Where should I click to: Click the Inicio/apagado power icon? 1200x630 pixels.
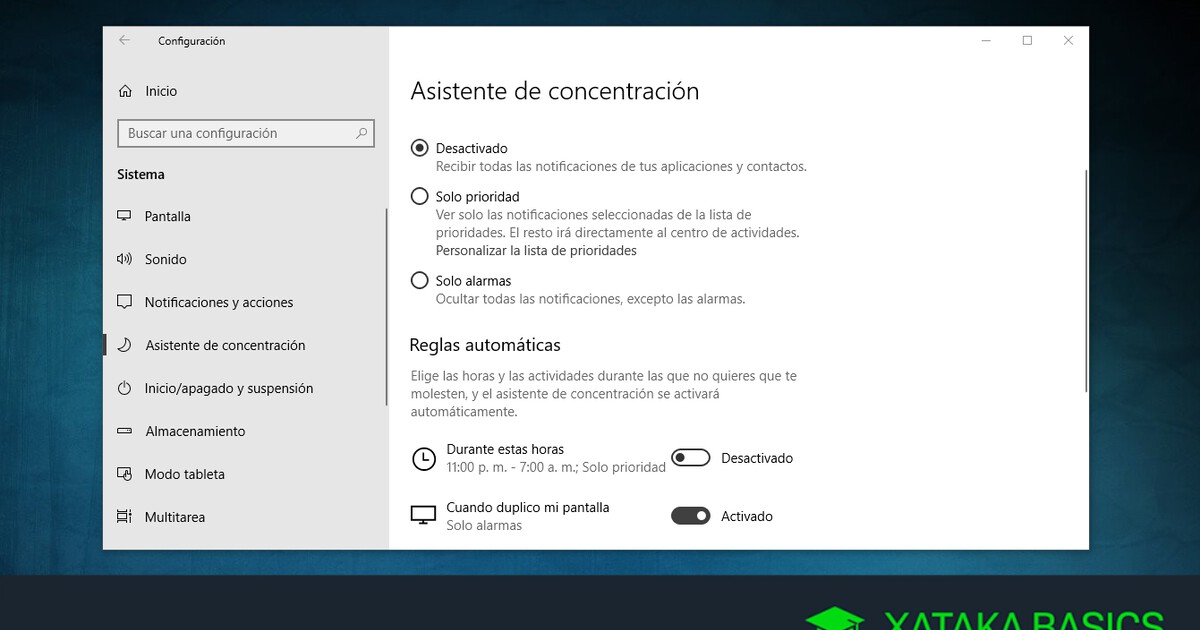(x=125, y=388)
